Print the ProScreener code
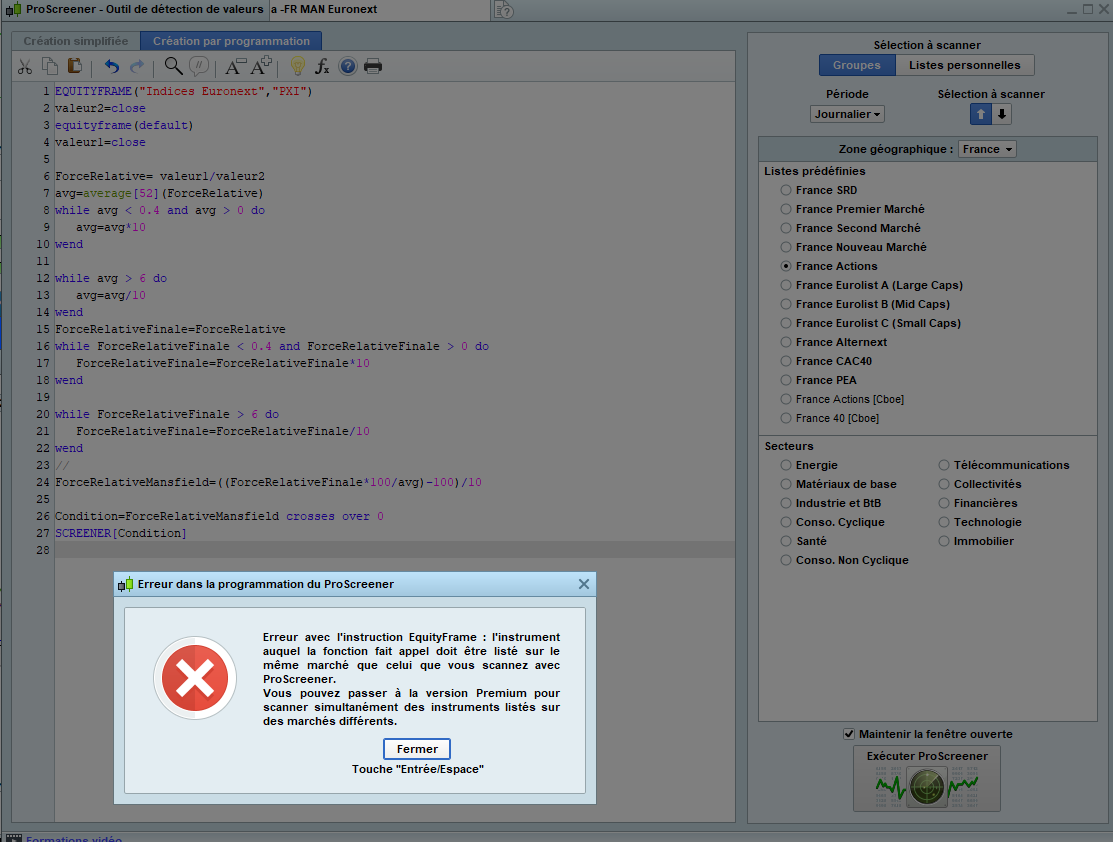1113x842 pixels. [373, 66]
